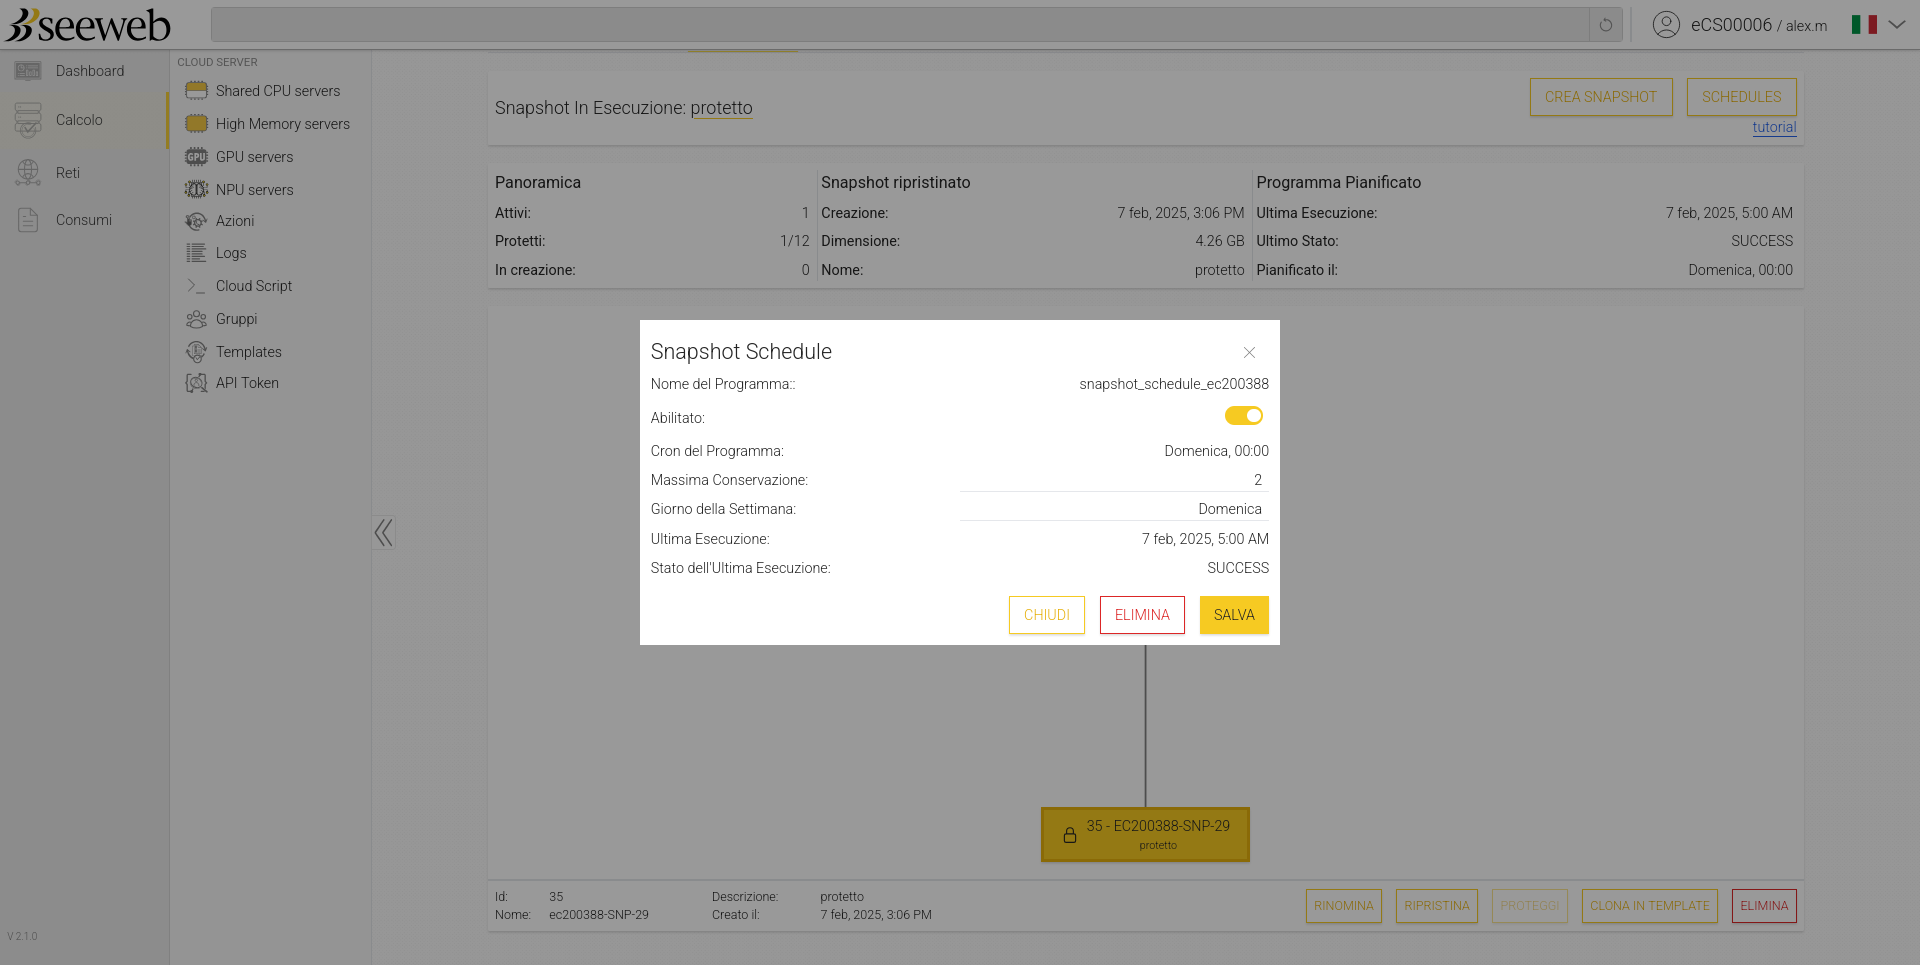Click the protetto snapshot name in header

coord(721,108)
